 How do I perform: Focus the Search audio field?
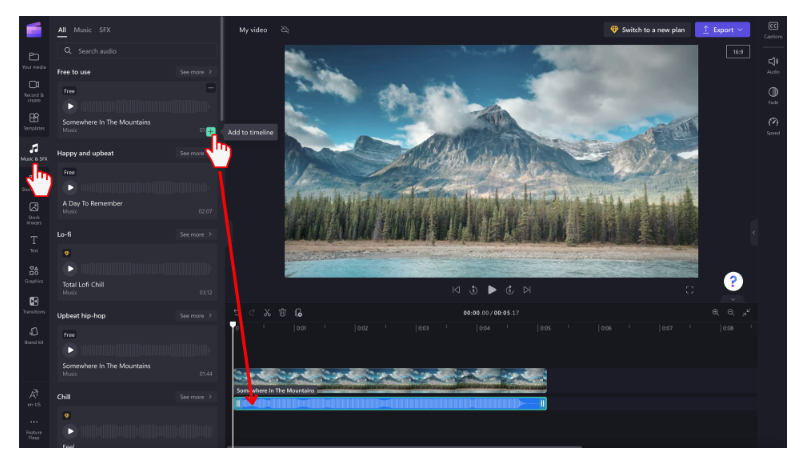click(x=137, y=51)
